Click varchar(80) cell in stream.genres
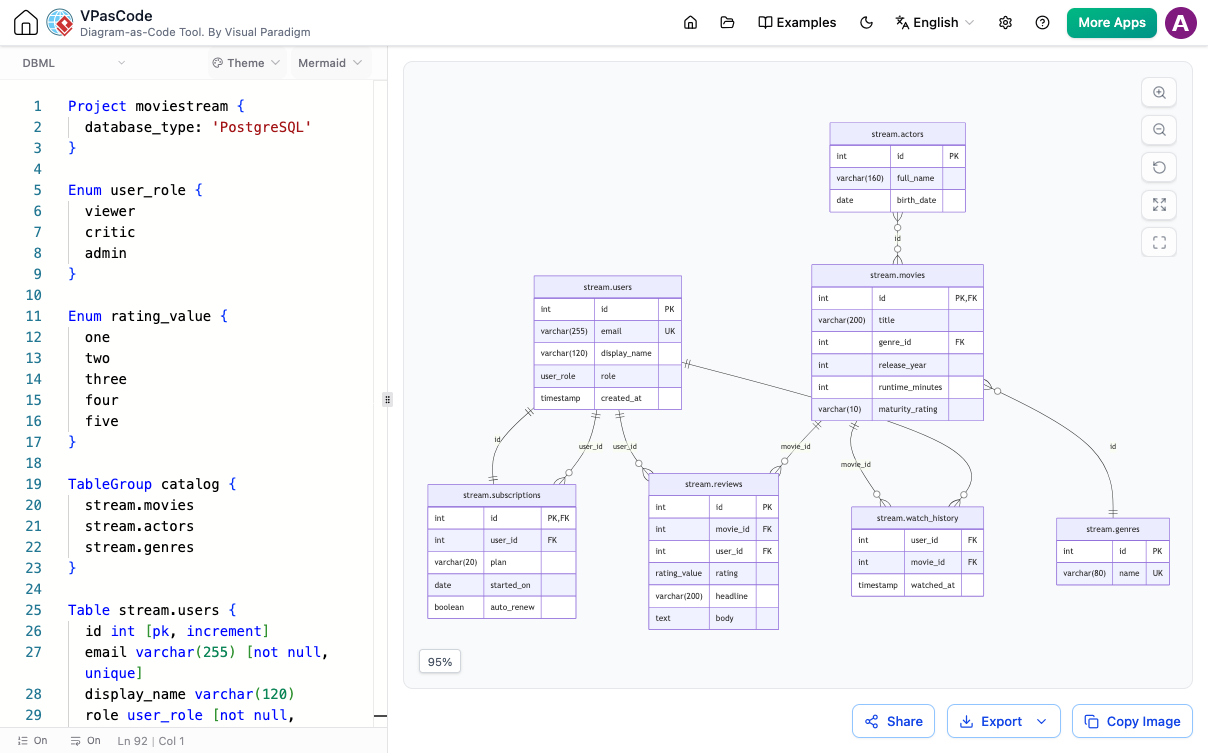The image size is (1208, 753). click(x=1086, y=574)
